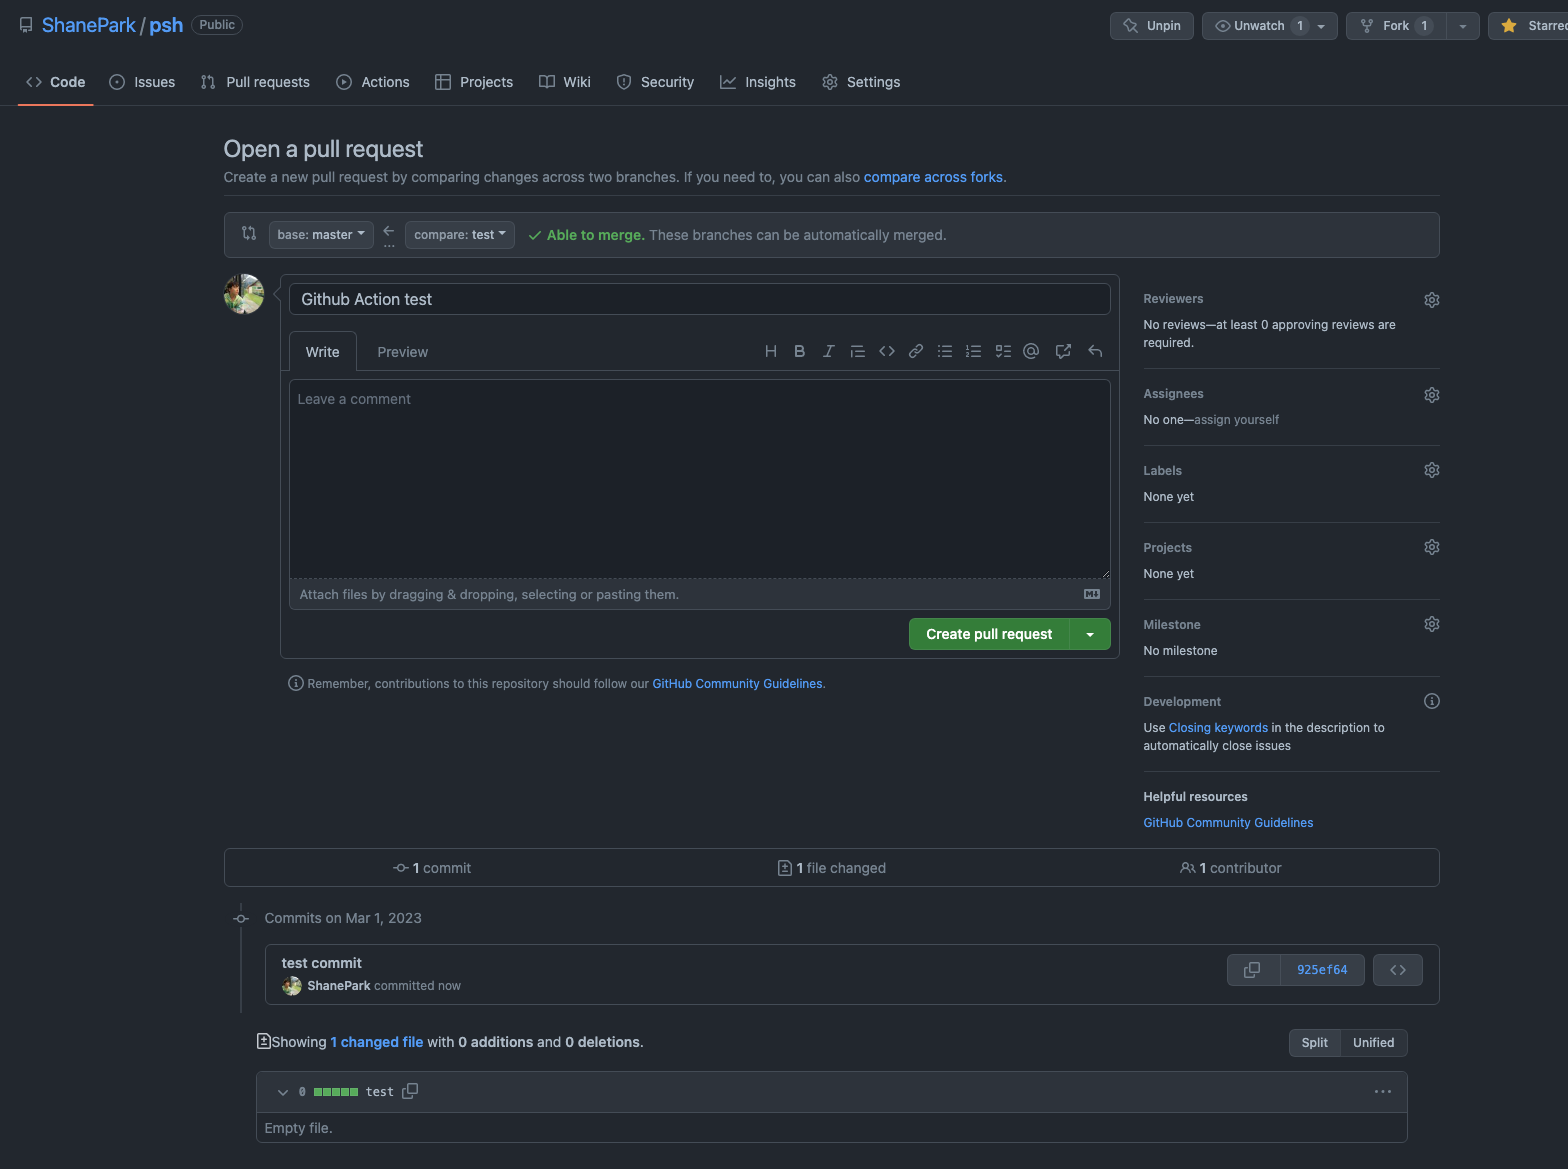Image resolution: width=1568 pixels, height=1169 pixels.
Task: Open Milestone gear settings
Action: pos(1431,624)
